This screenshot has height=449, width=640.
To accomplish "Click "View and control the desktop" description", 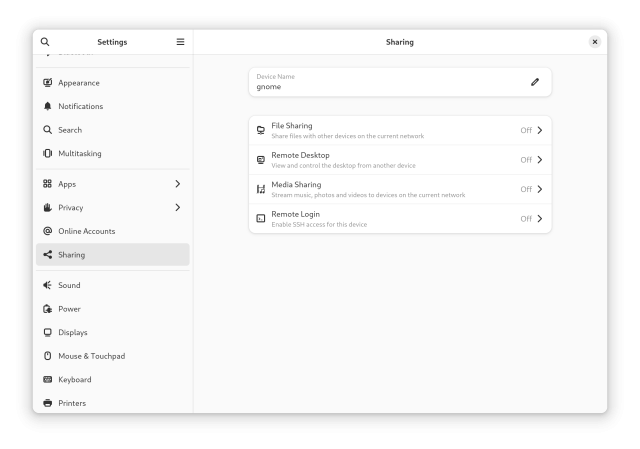I will click(343, 166).
